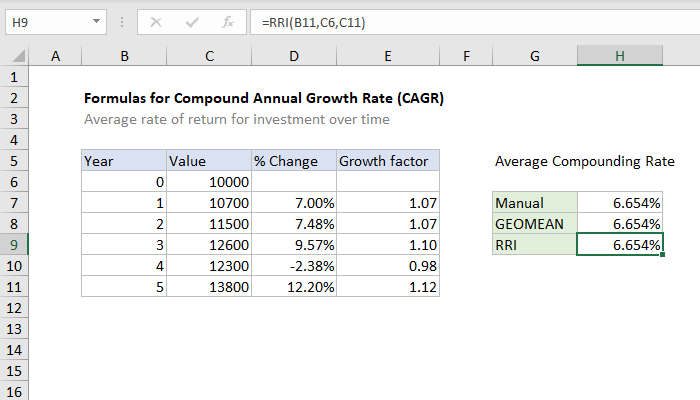Select row 11 header
The height and width of the screenshot is (400, 700).
(14, 287)
